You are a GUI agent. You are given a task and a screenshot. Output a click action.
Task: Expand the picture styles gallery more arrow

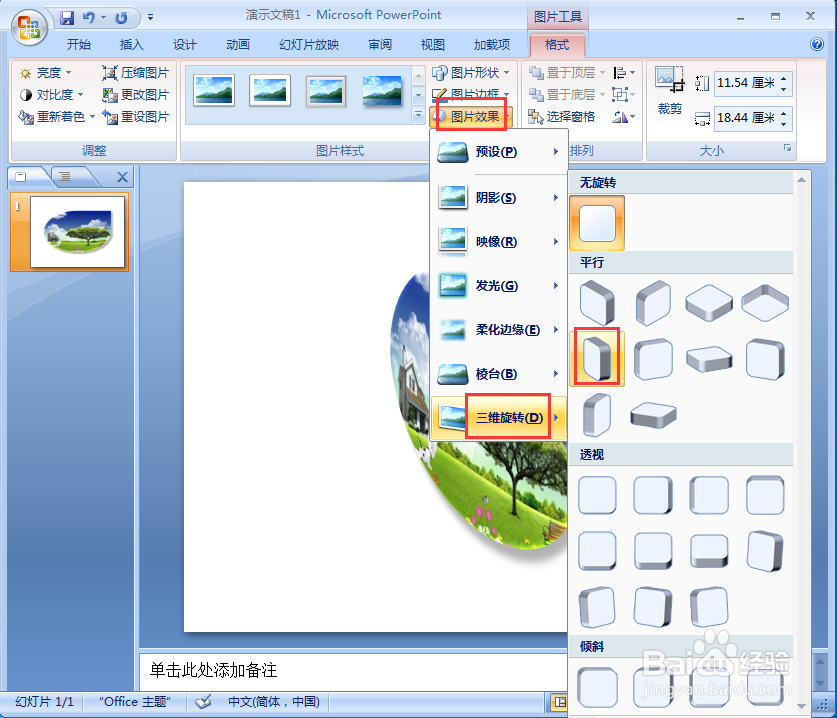[x=418, y=115]
